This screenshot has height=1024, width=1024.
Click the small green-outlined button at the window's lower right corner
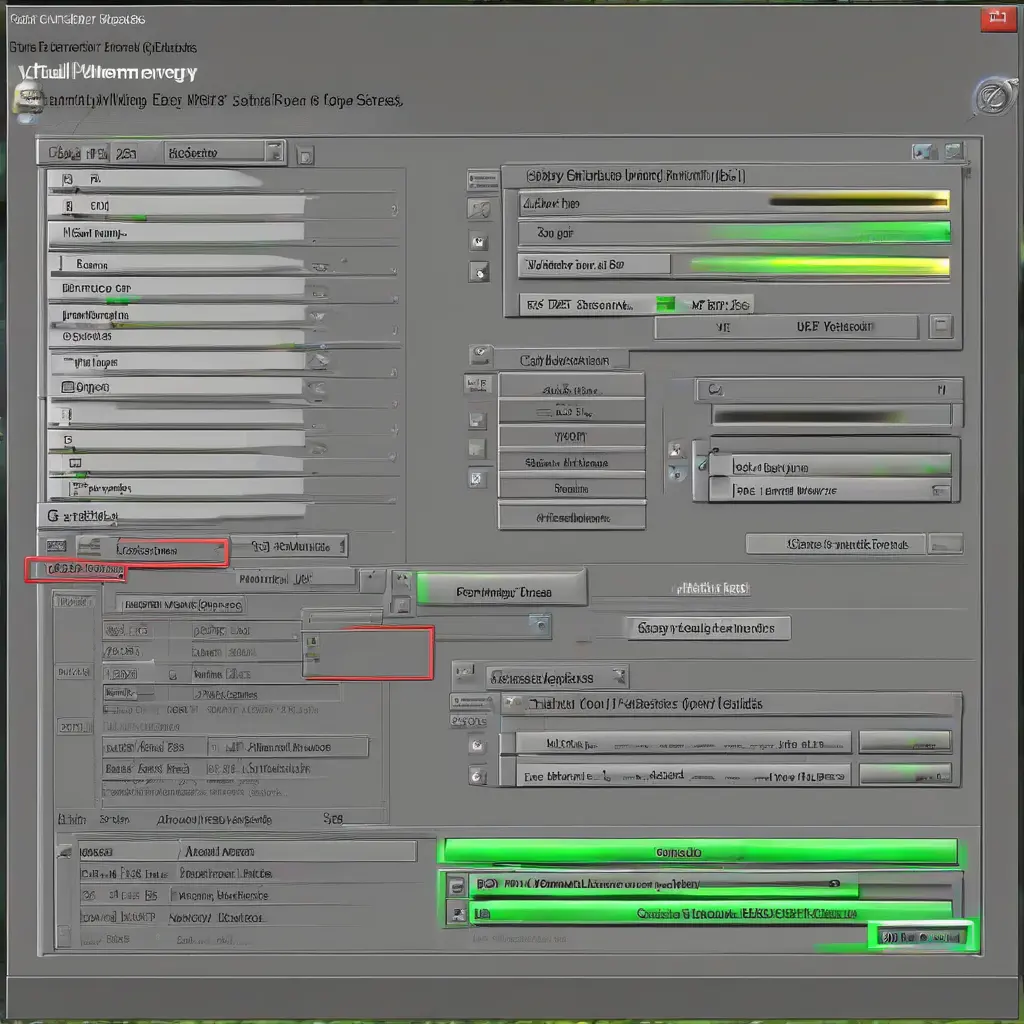point(921,937)
